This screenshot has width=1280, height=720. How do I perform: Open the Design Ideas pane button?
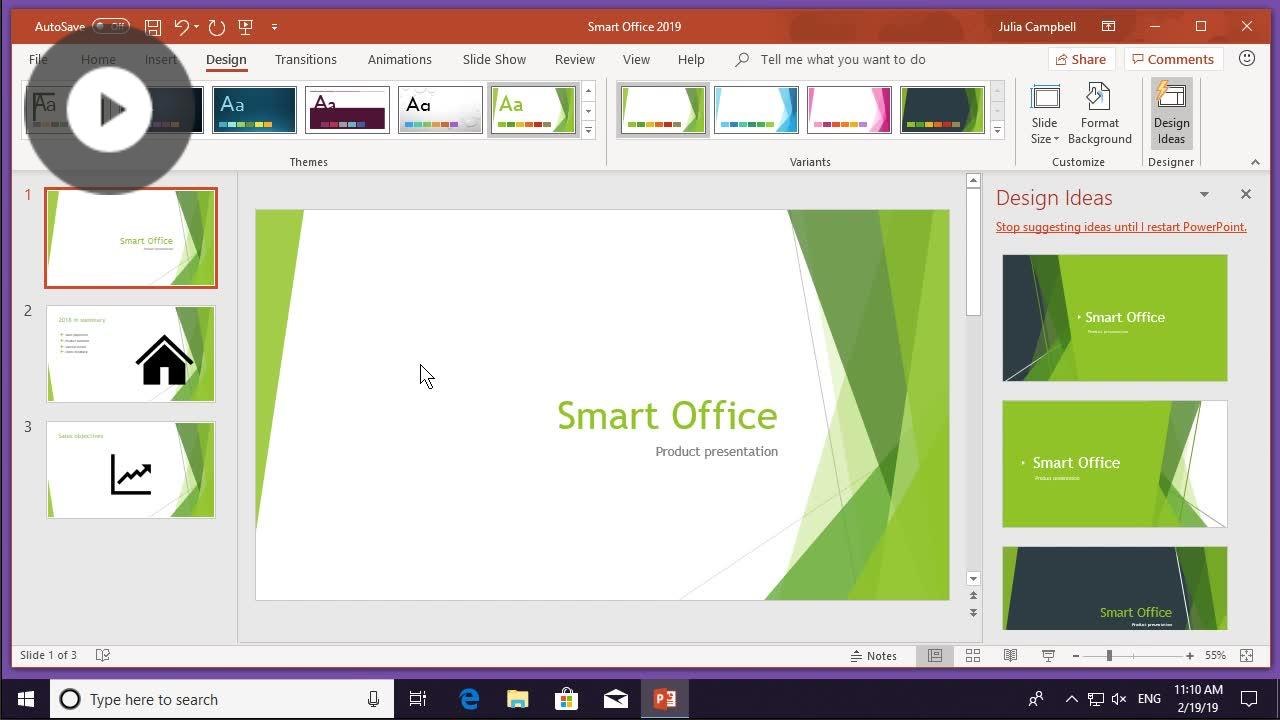click(x=1170, y=112)
